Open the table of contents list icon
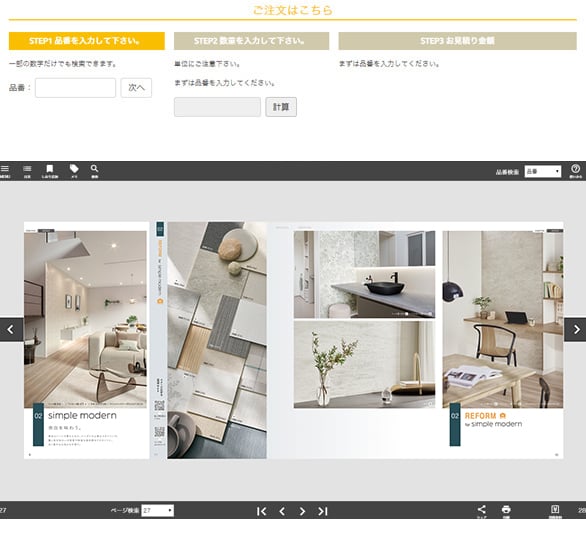 pyautogui.click(x=27, y=171)
